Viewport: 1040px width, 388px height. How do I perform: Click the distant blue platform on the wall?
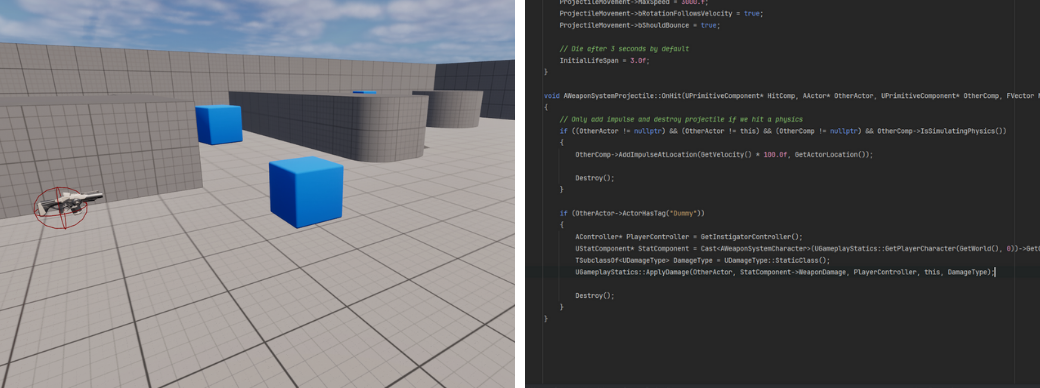(x=364, y=92)
